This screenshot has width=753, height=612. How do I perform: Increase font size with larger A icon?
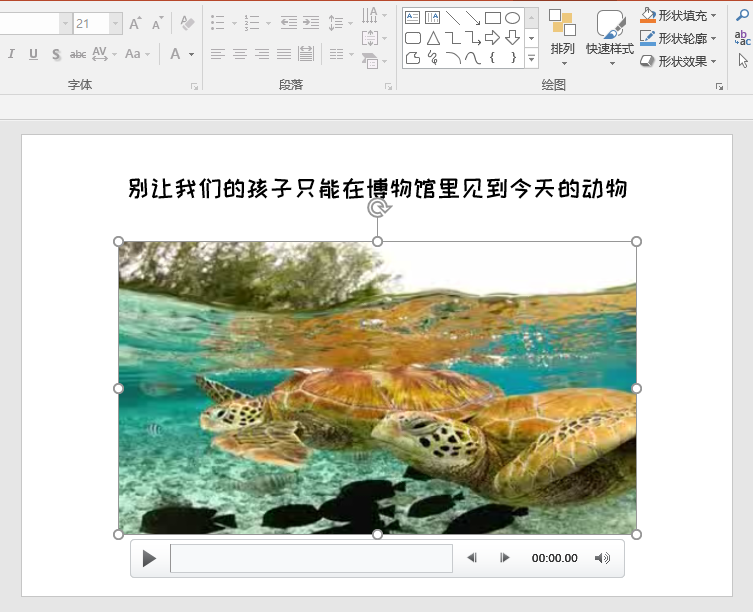click(x=135, y=23)
